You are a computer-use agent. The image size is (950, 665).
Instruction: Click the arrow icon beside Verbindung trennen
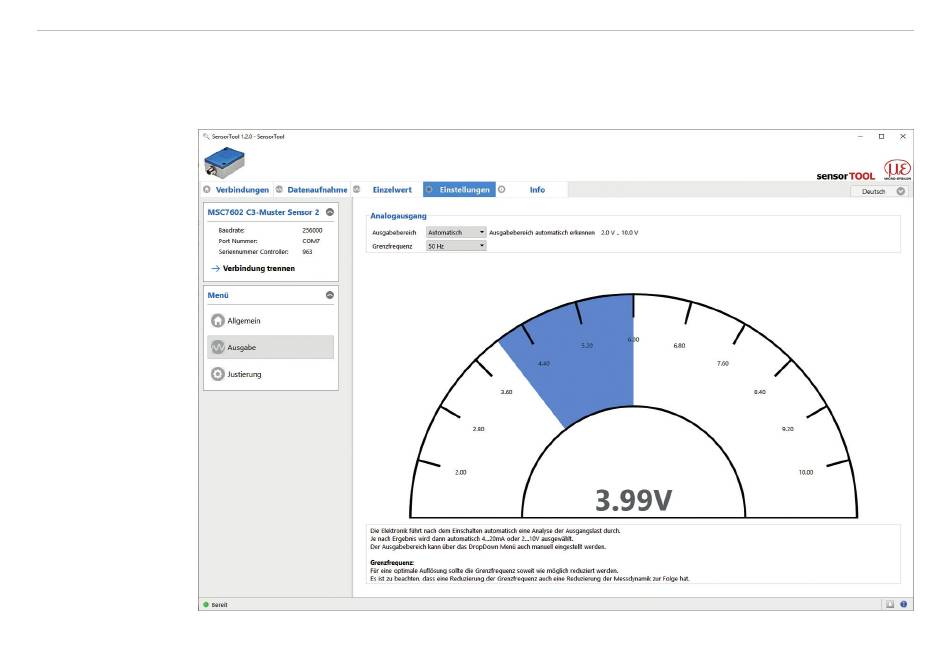(215, 268)
